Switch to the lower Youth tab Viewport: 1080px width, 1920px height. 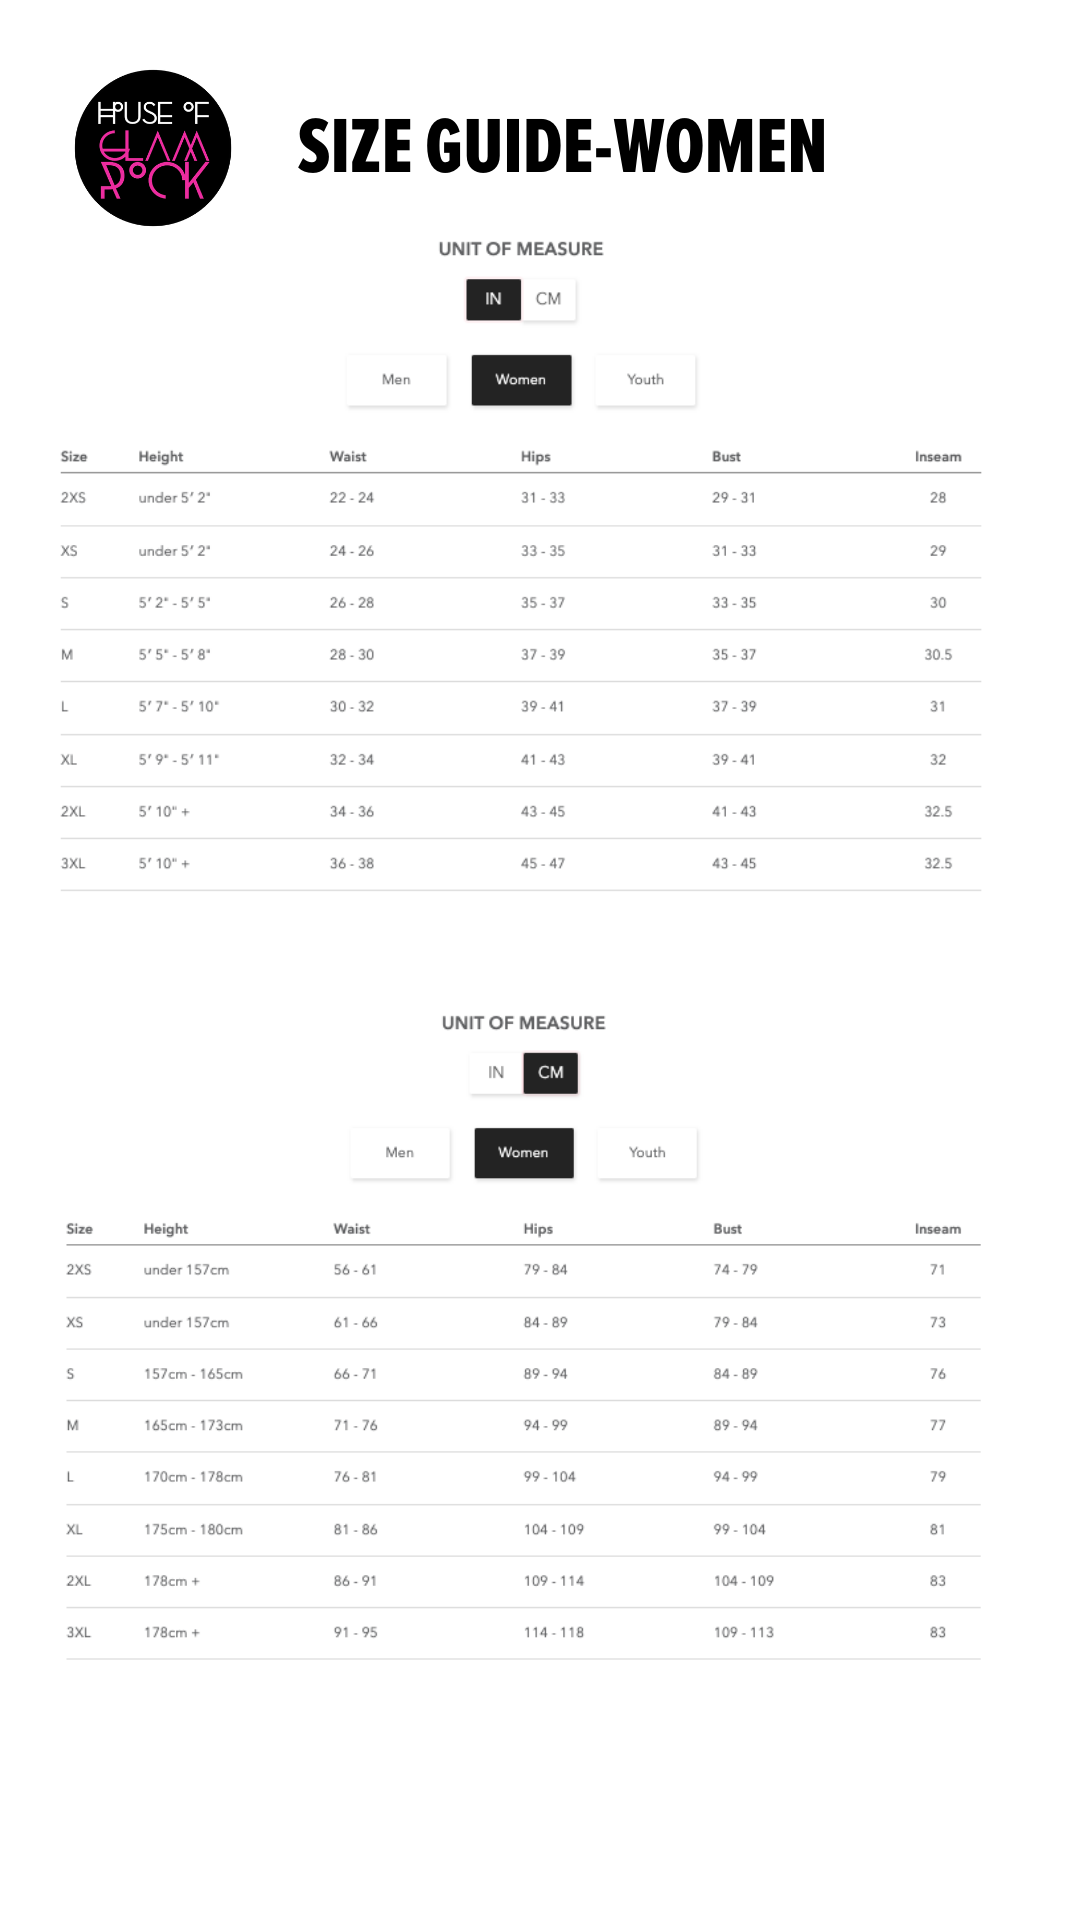point(647,1153)
